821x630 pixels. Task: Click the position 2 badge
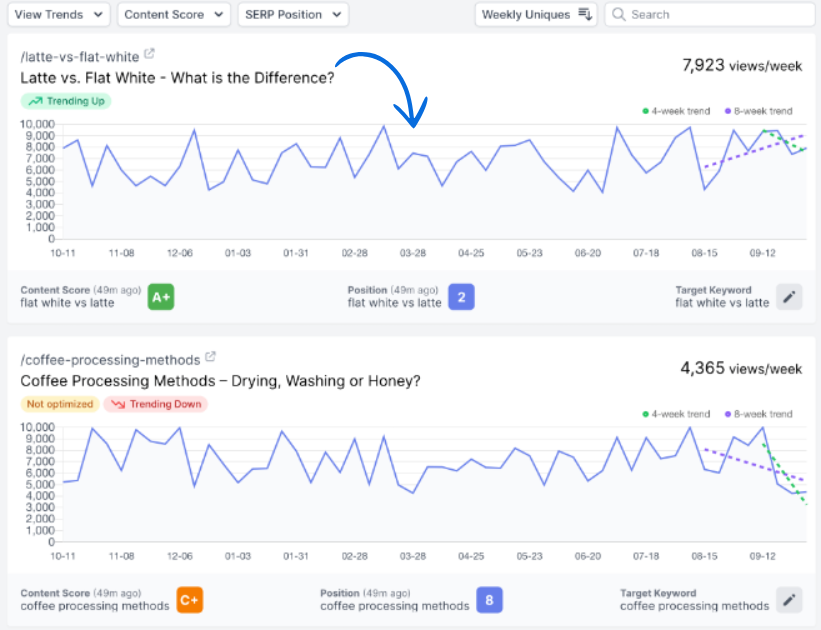461,297
